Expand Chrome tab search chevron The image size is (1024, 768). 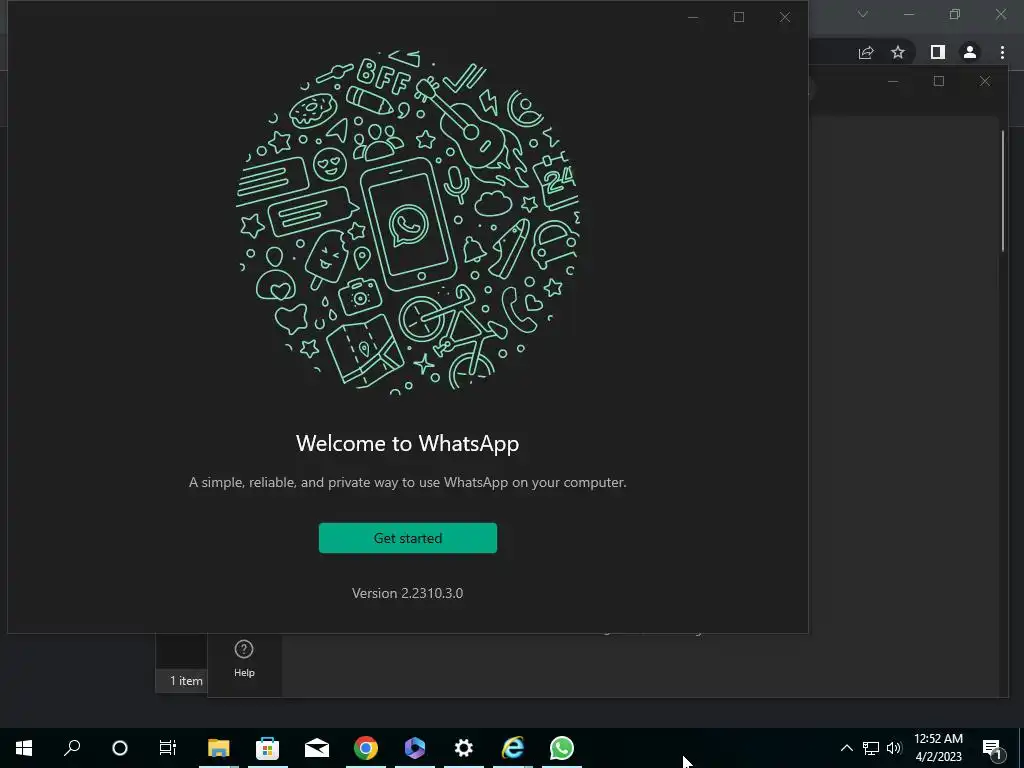pyautogui.click(x=863, y=14)
